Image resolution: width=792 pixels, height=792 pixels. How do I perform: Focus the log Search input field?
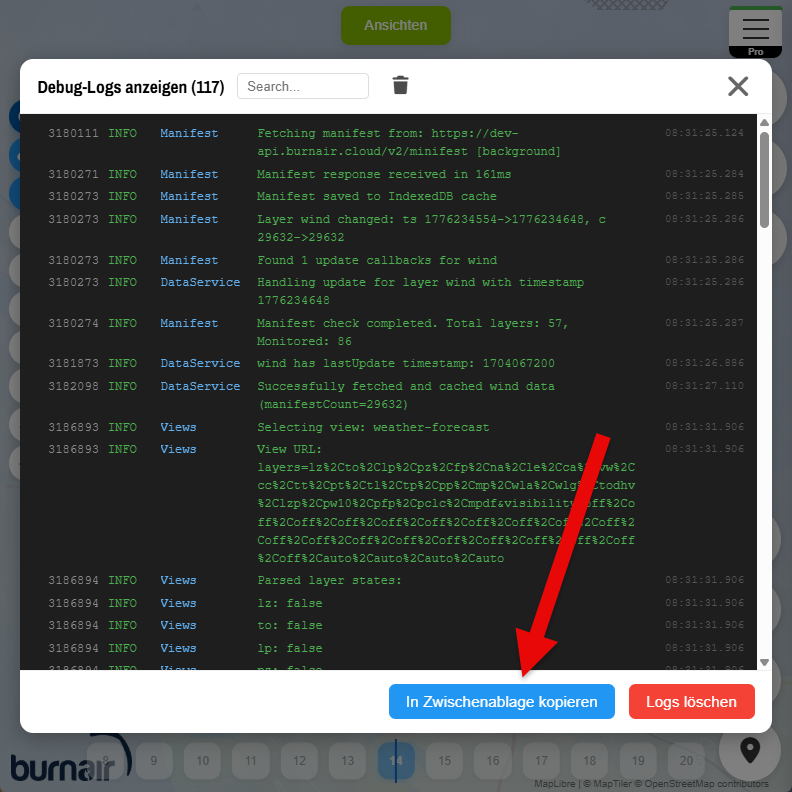[302, 86]
